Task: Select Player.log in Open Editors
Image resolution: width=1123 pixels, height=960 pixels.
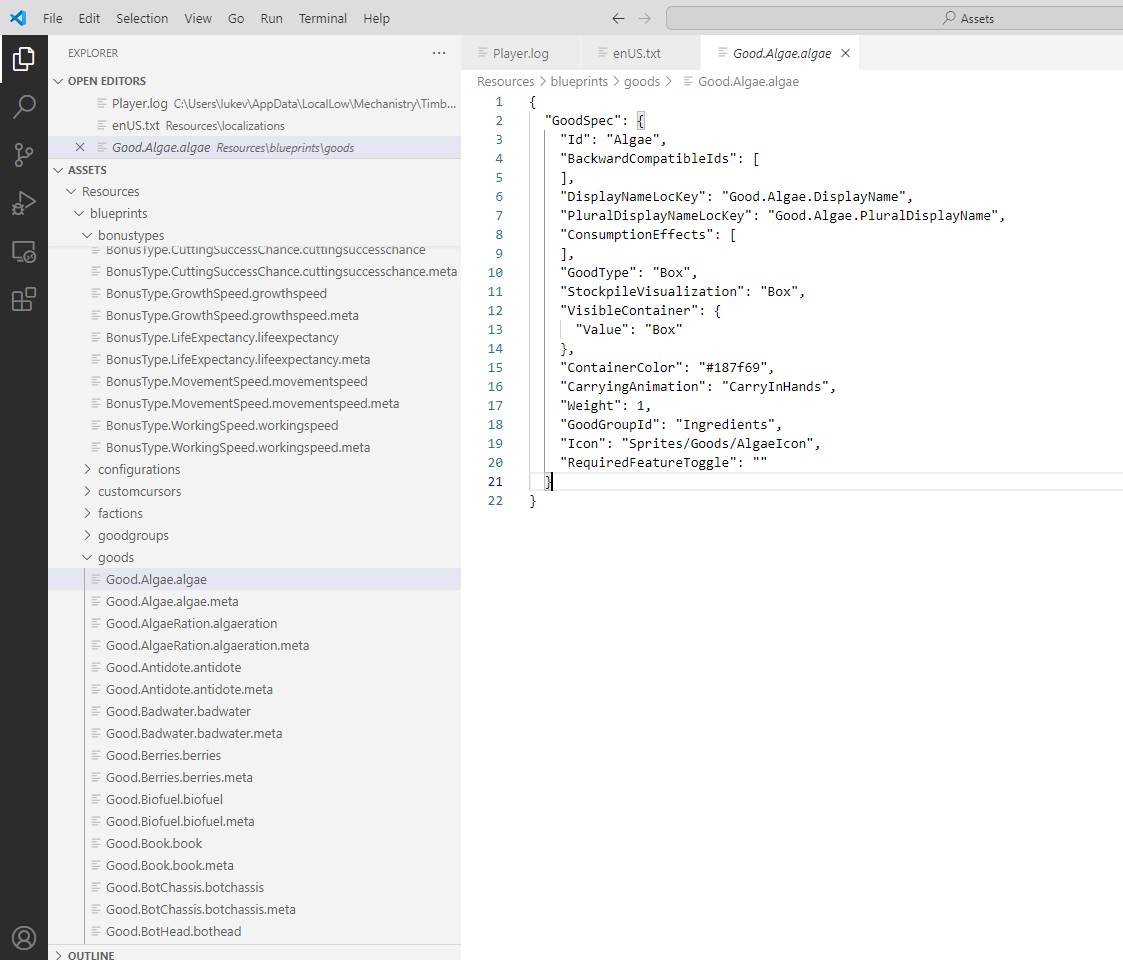Action: click(x=254, y=103)
